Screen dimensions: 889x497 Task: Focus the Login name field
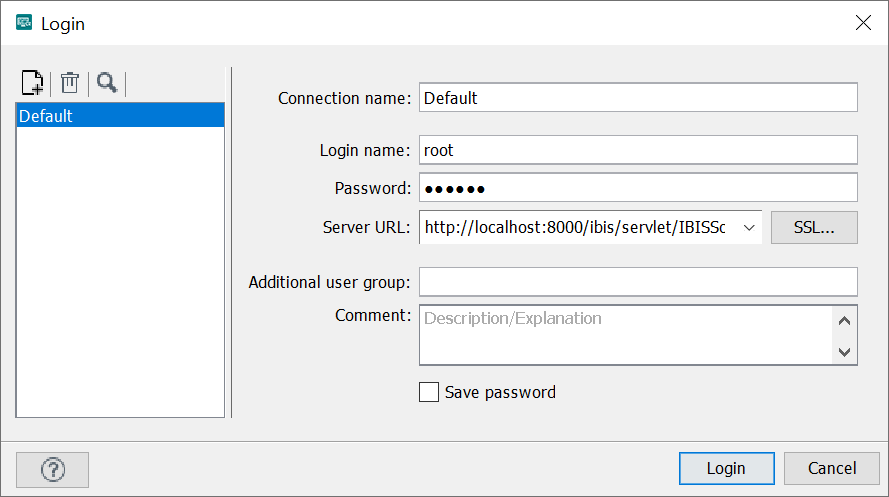click(637, 150)
